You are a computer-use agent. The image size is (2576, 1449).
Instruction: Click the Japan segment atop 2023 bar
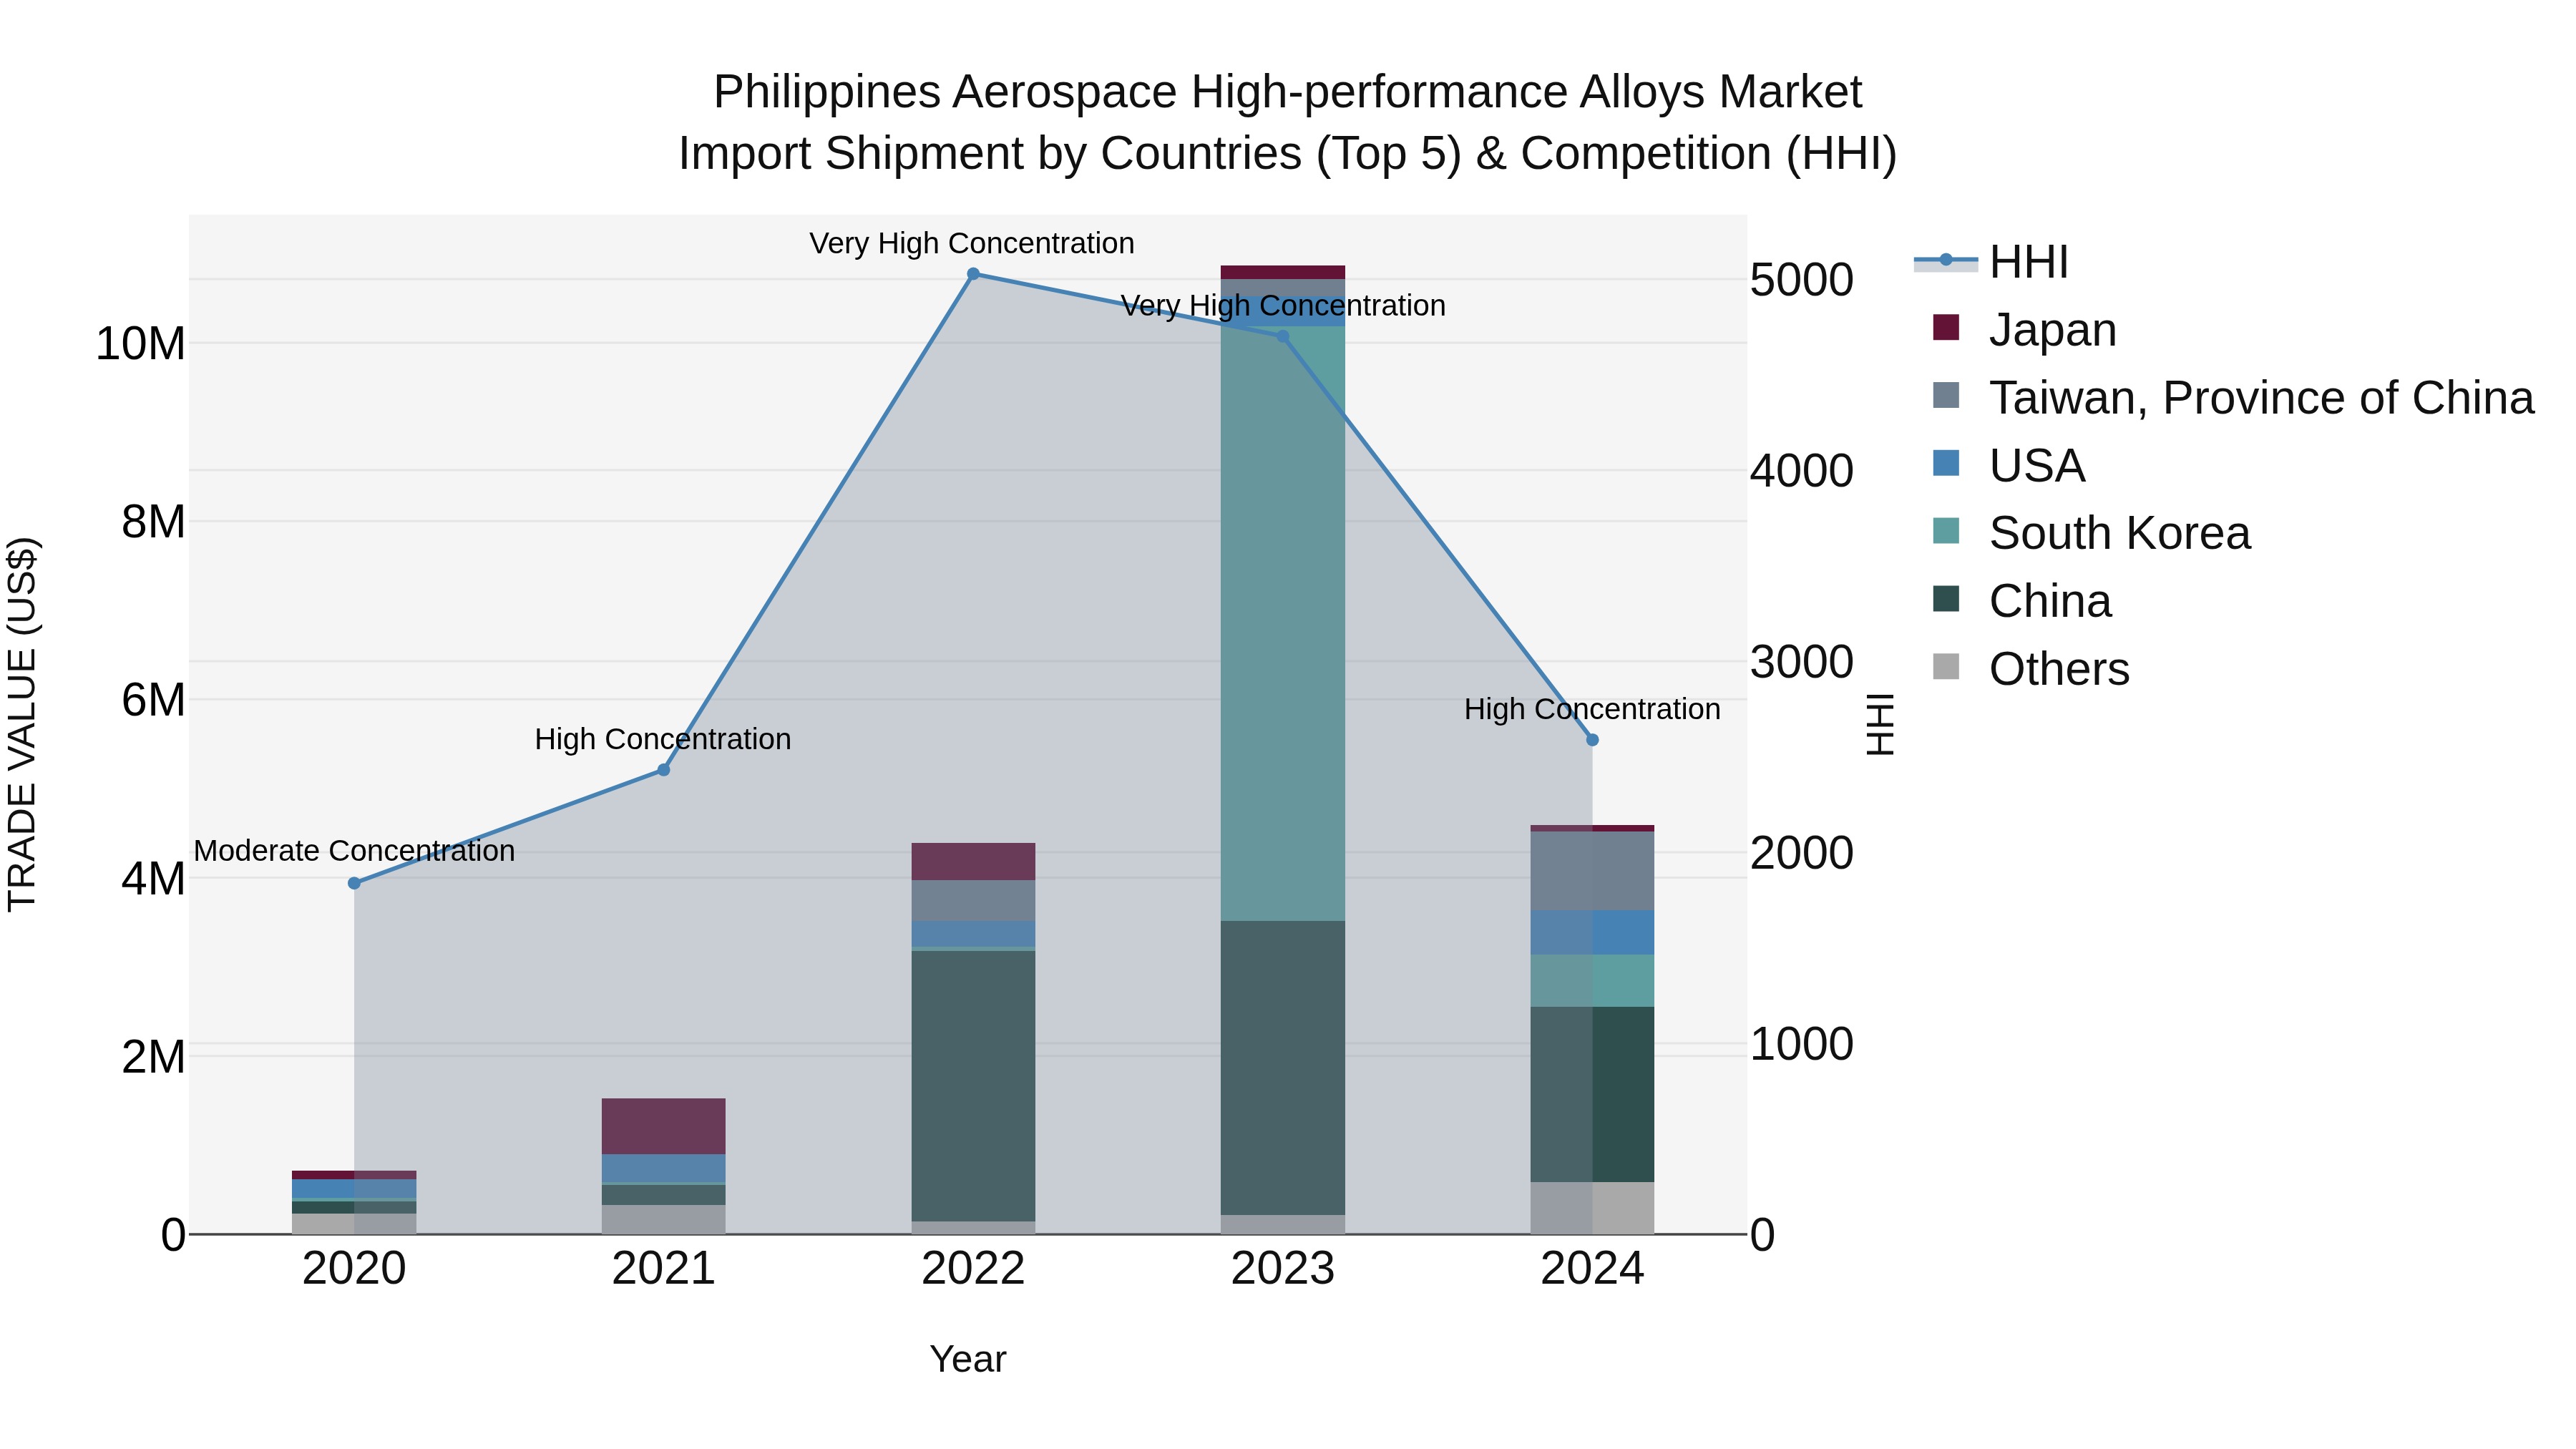point(1283,272)
